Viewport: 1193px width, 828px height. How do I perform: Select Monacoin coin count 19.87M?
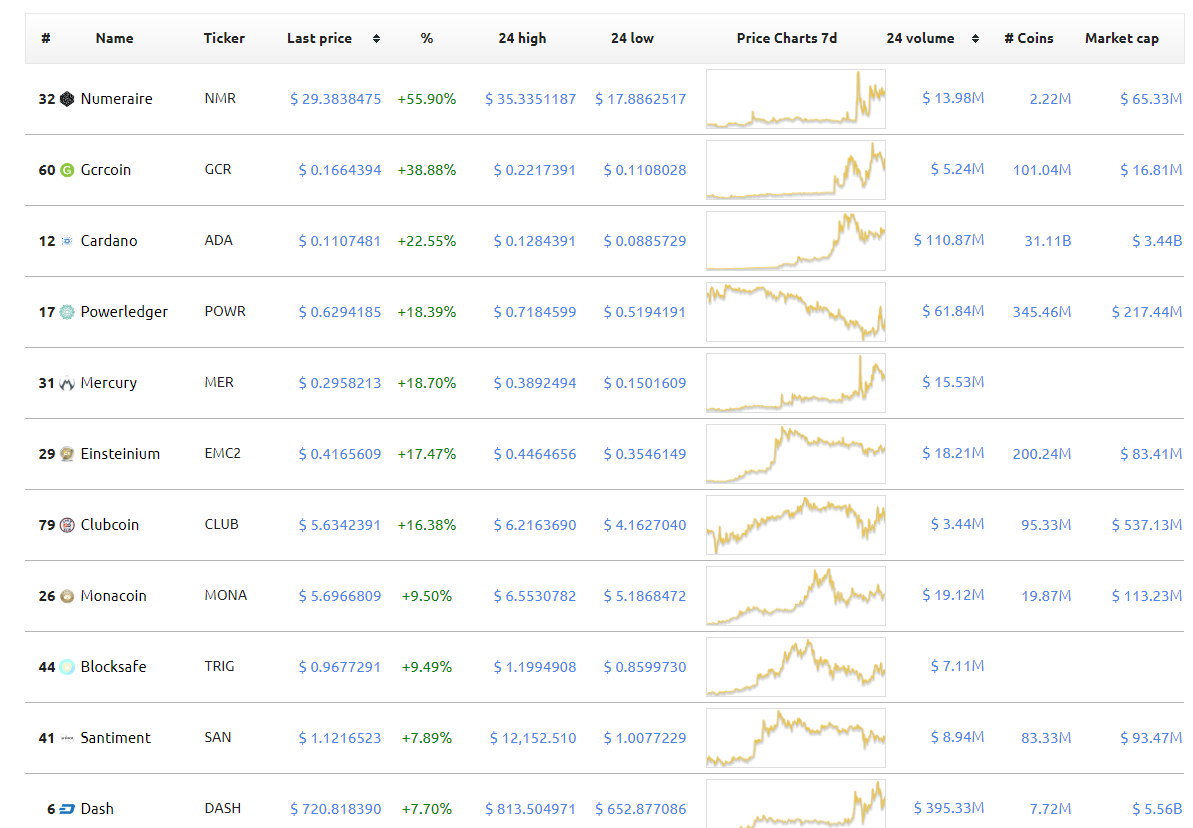point(1046,596)
